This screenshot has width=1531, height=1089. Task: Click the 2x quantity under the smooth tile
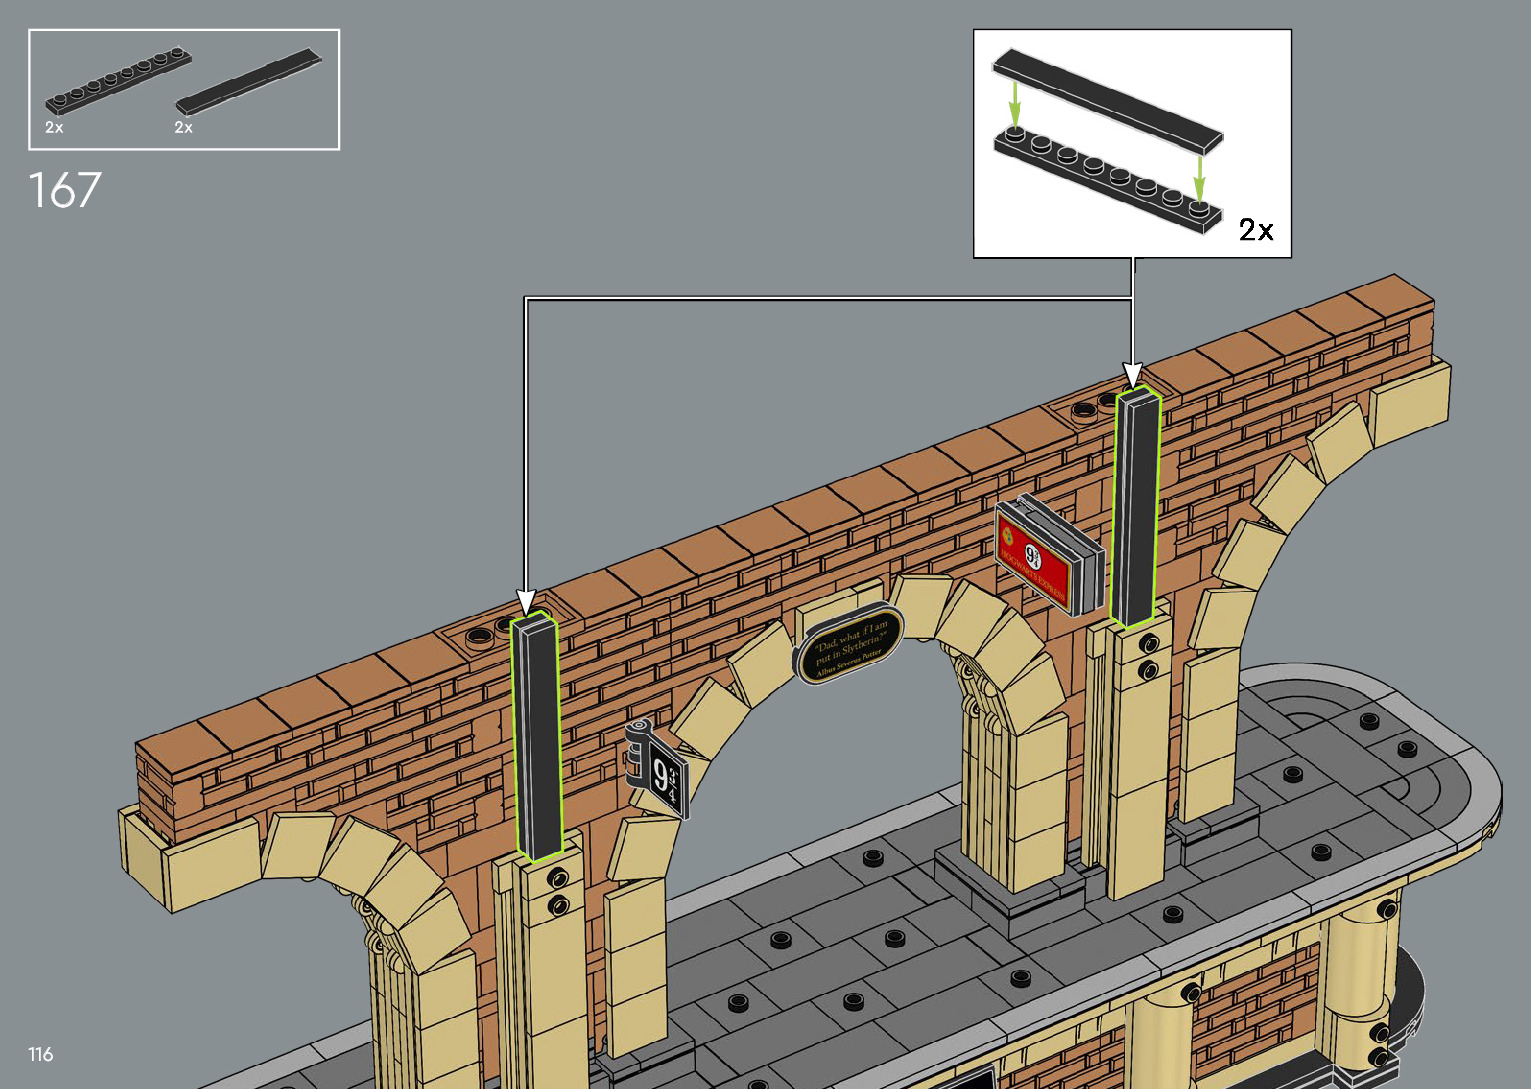click(x=183, y=128)
